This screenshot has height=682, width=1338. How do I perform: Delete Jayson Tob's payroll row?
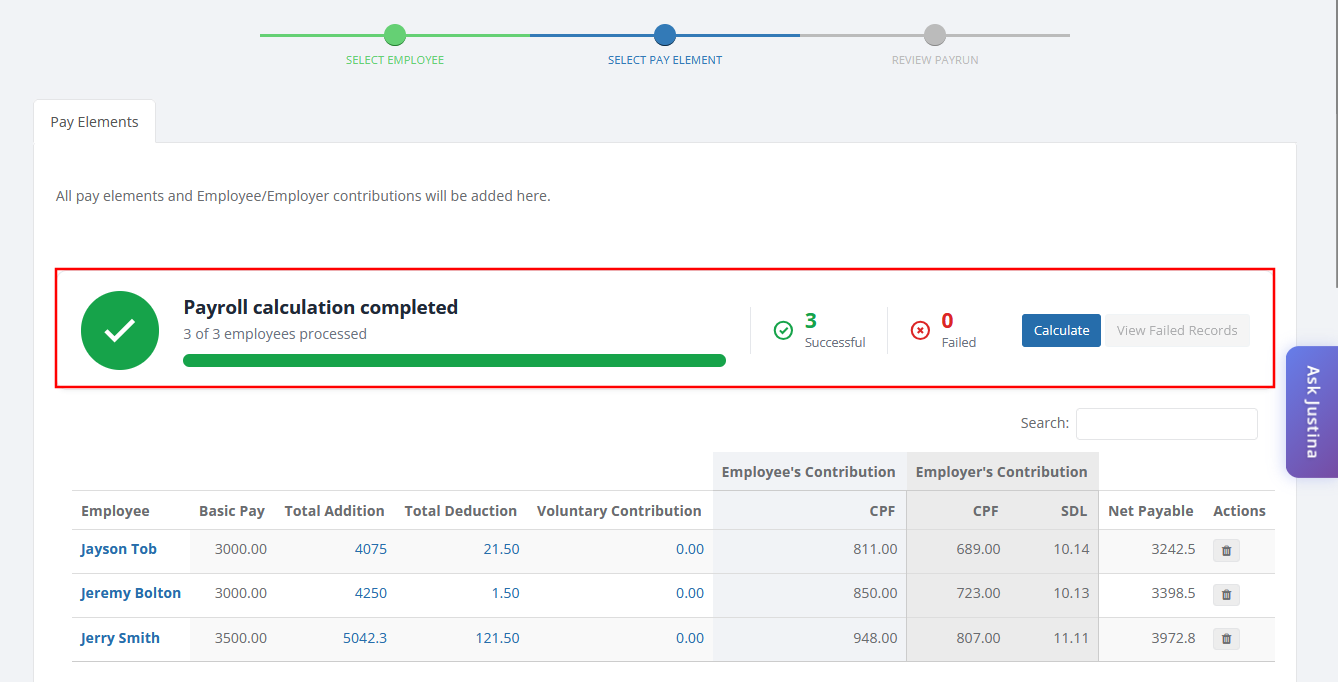(1226, 550)
